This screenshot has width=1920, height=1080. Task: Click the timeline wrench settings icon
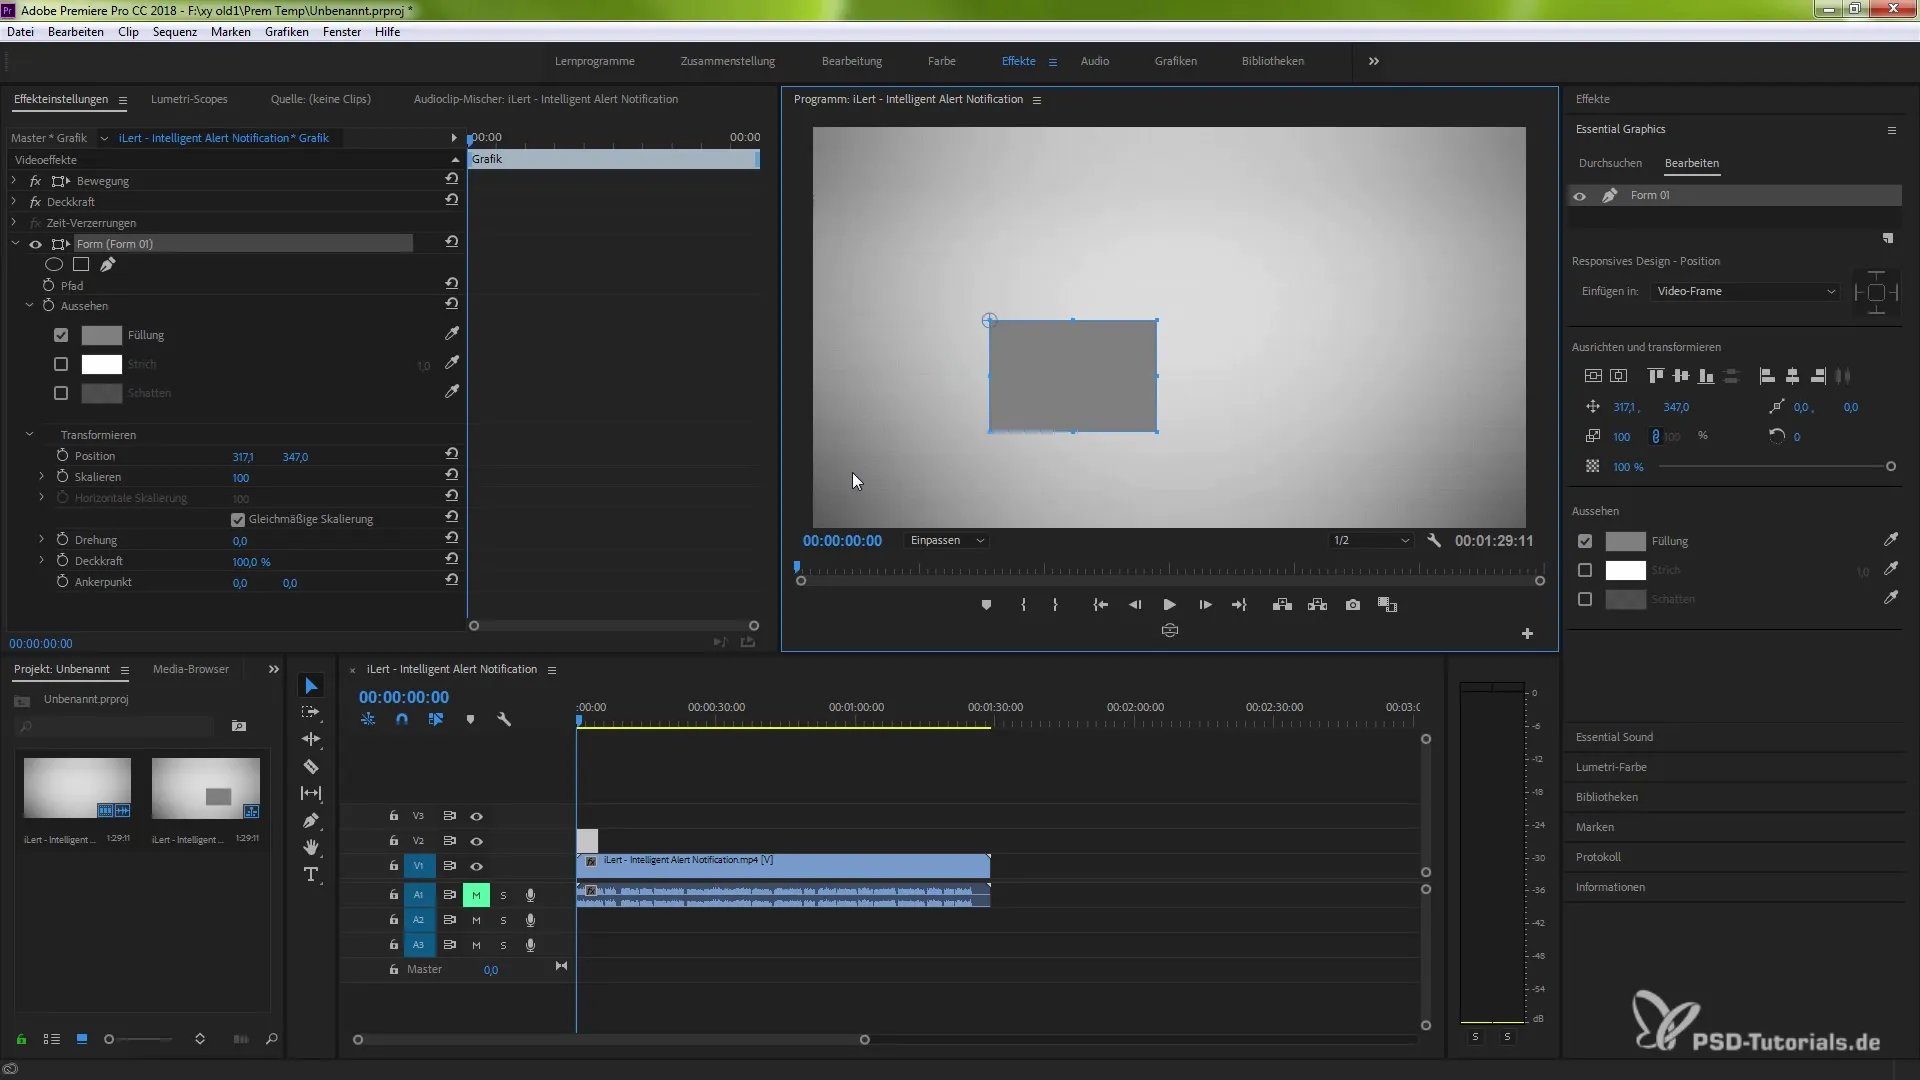click(x=504, y=720)
